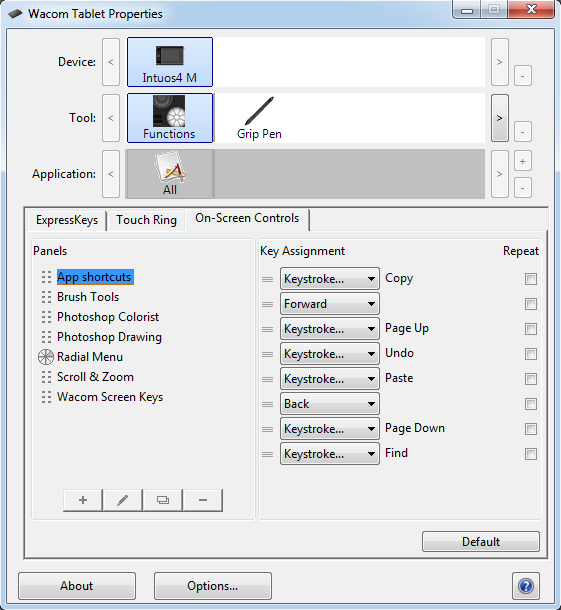Open the Options... dialog
Image resolution: width=561 pixels, height=610 pixels.
tap(213, 586)
